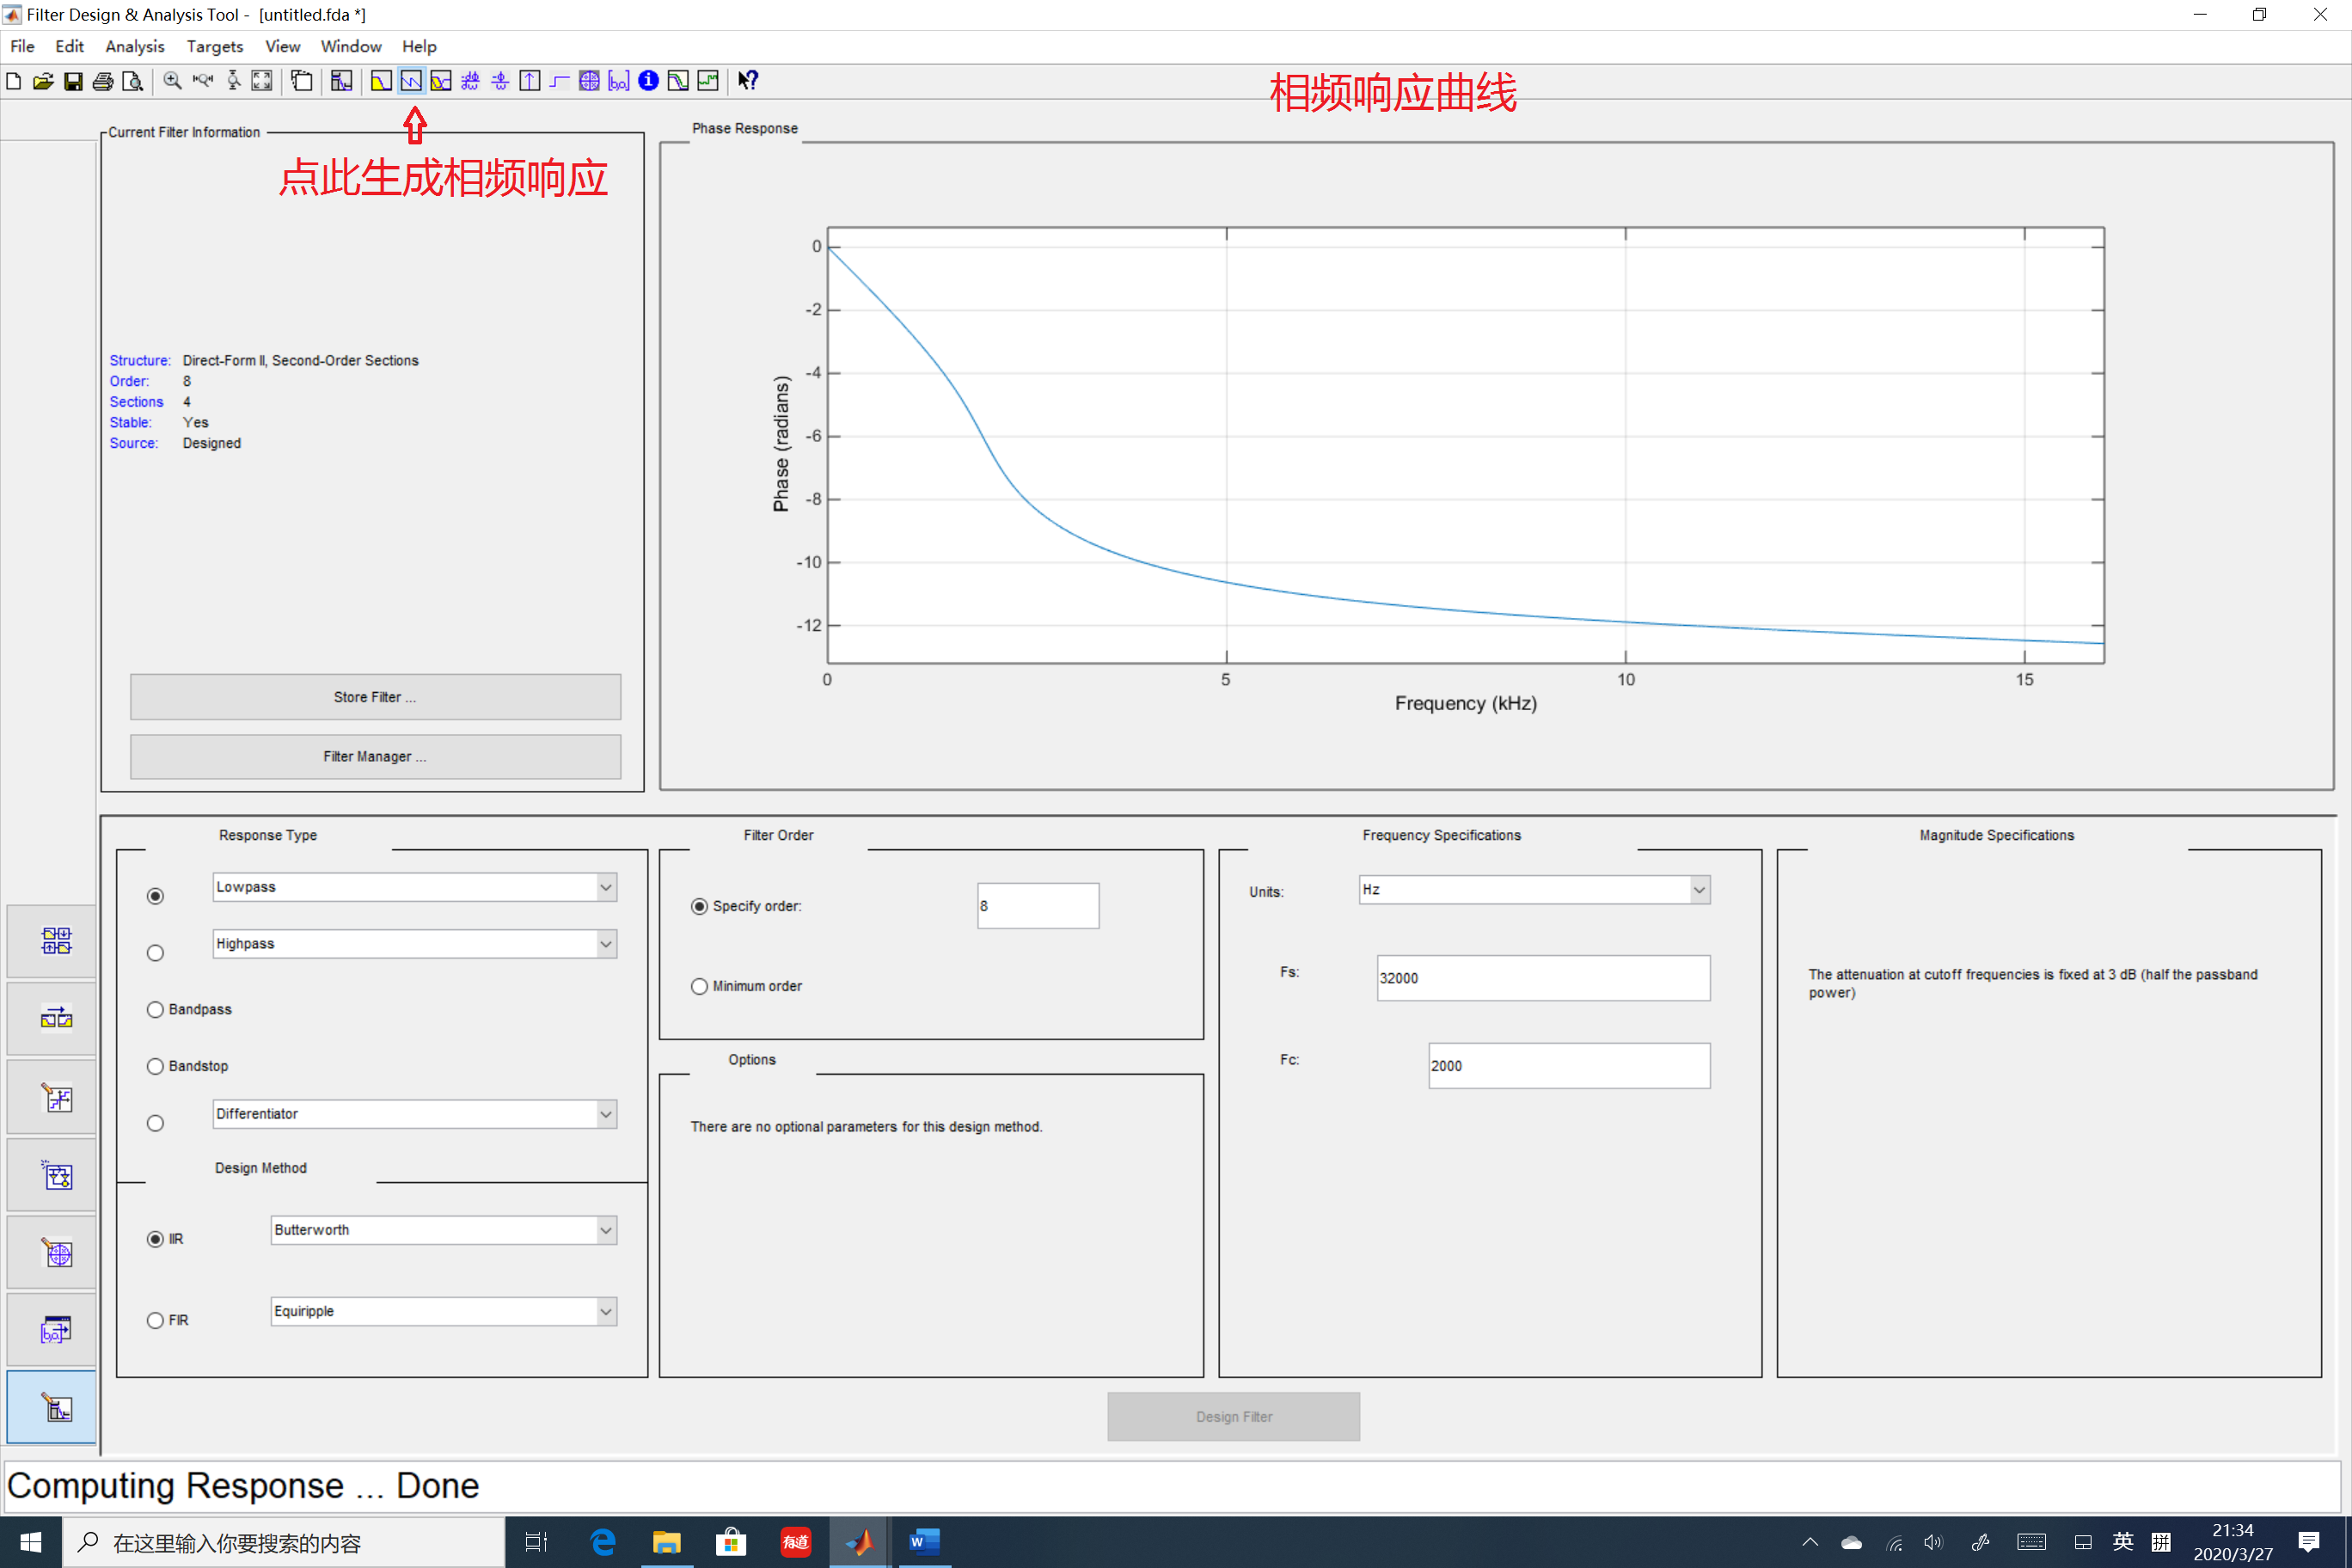The width and height of the screenshot is (2352, 1568).
Task: Show the Magnitude Response plot icon
Action: [x=380, y=81]
